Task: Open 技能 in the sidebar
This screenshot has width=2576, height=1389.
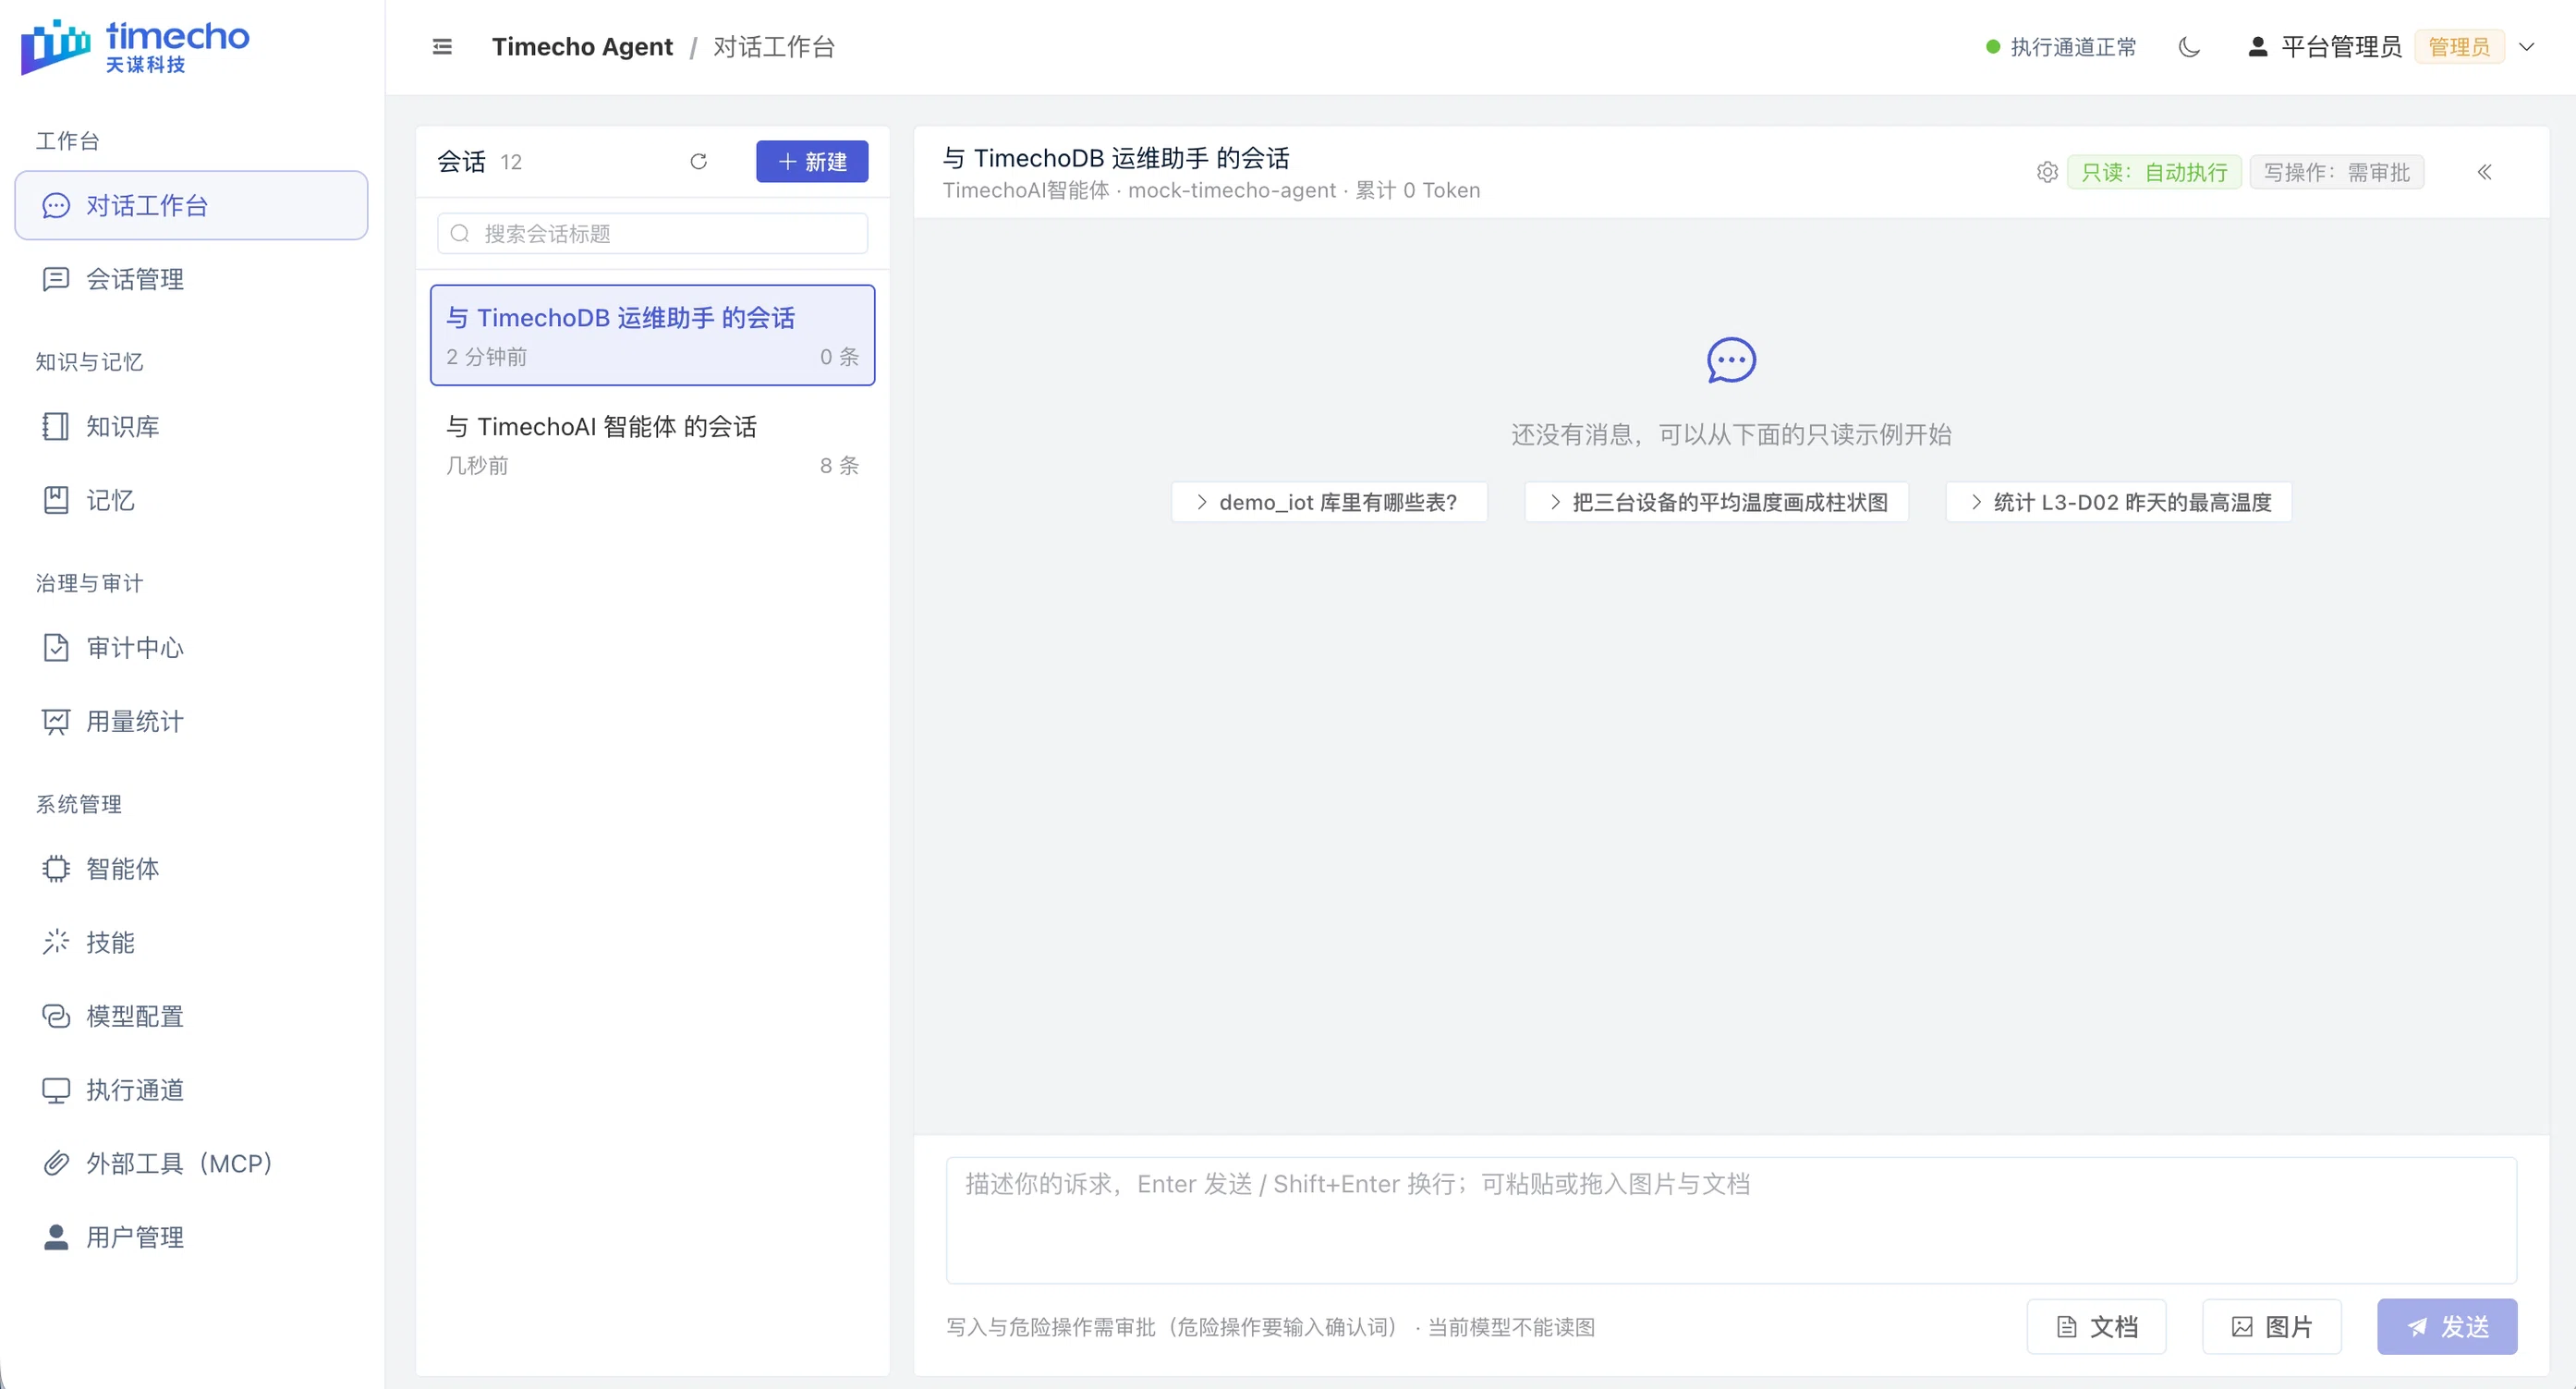Action: pos(191,942)
